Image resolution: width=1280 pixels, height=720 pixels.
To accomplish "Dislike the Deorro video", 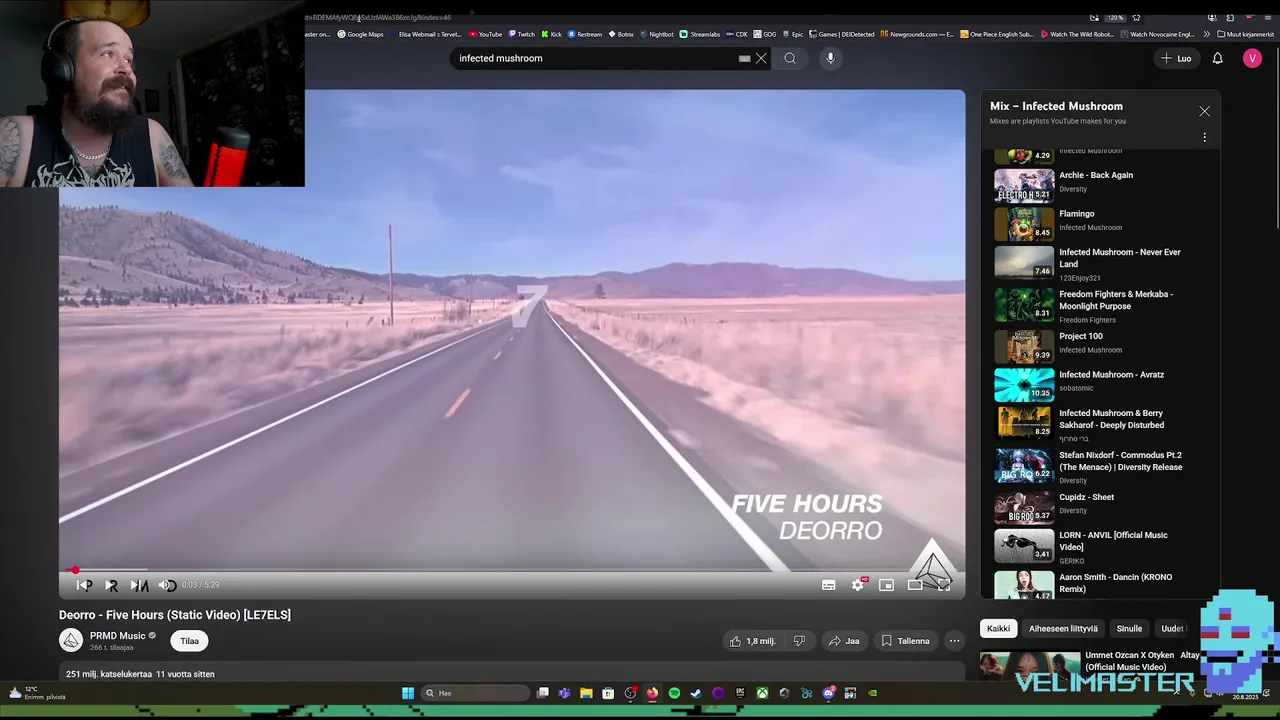I will click(x=798, y=641).
